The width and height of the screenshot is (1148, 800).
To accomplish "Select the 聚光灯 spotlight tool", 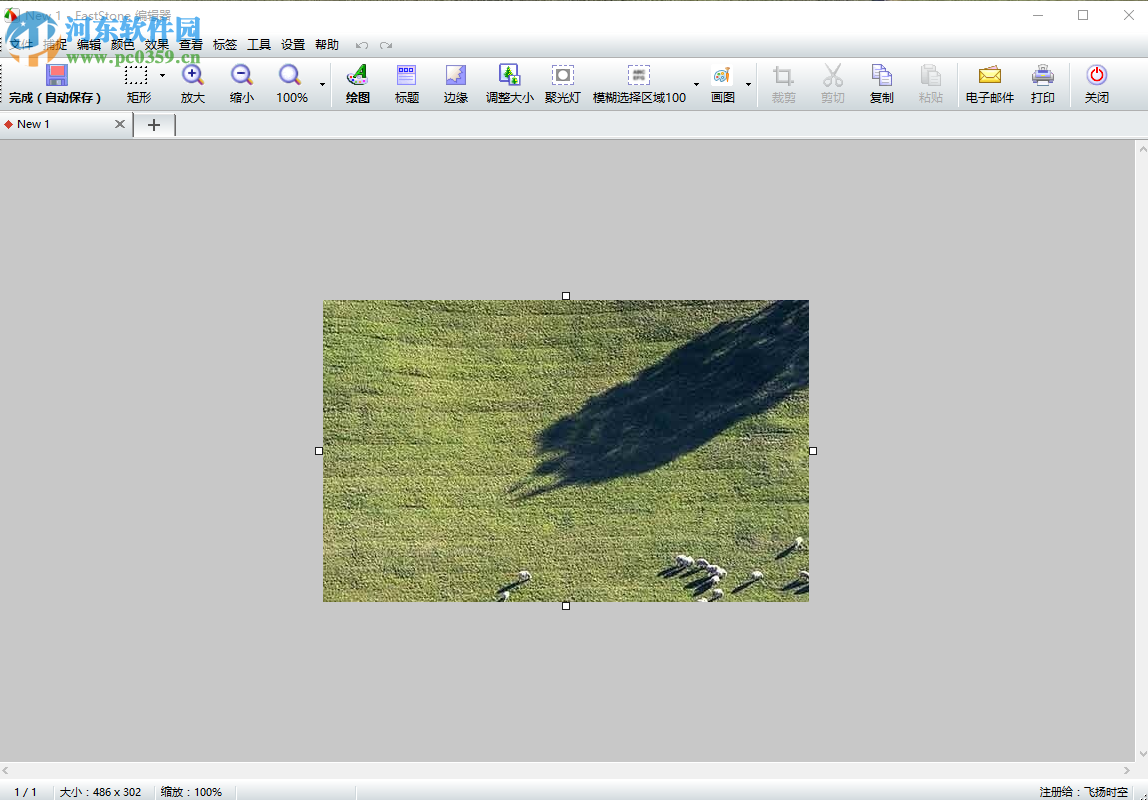I will coord(562,76).
